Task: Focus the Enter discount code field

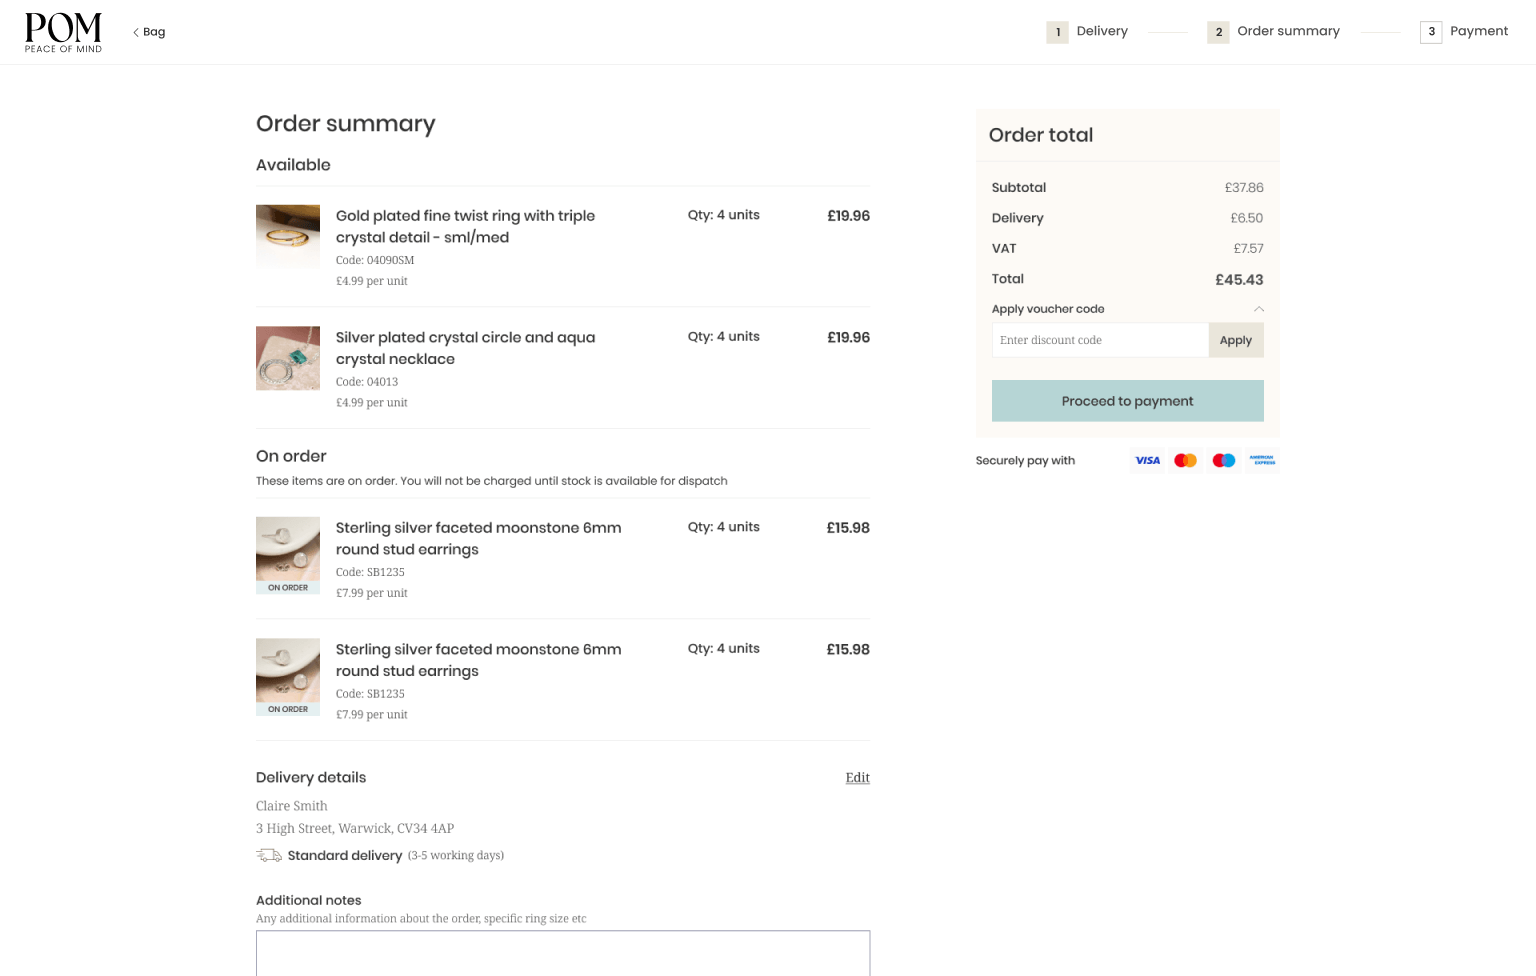Action: coord(1100,340)
